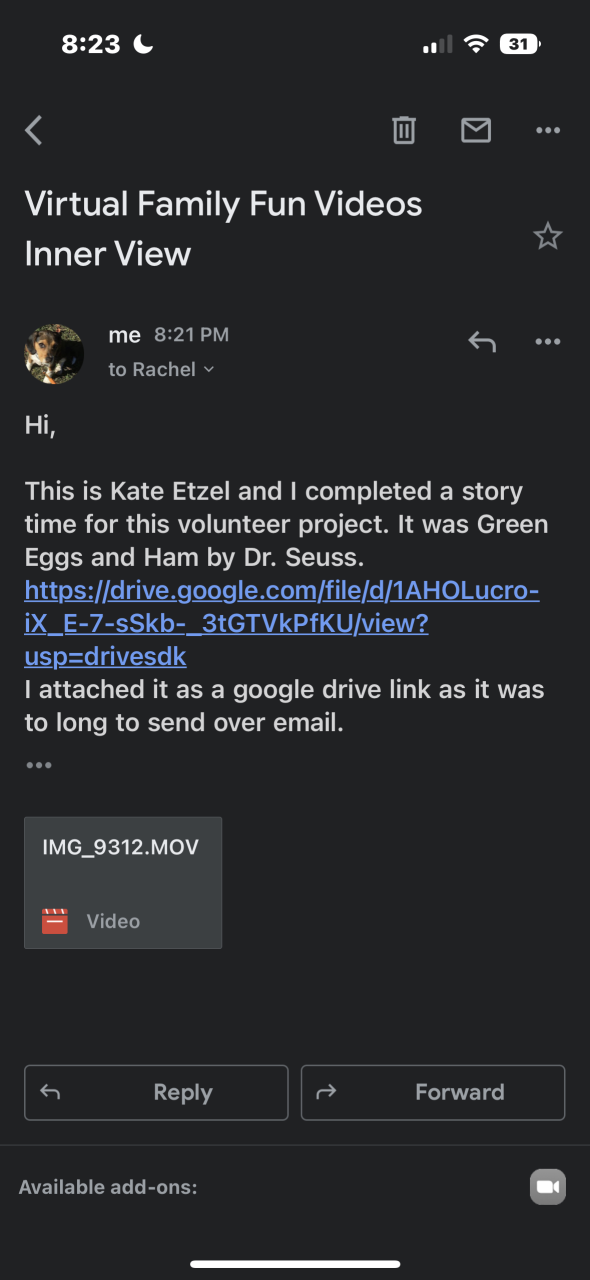Tap the Forward button
This screenshot has height=1280, width=590.
tap(433, 1092)
